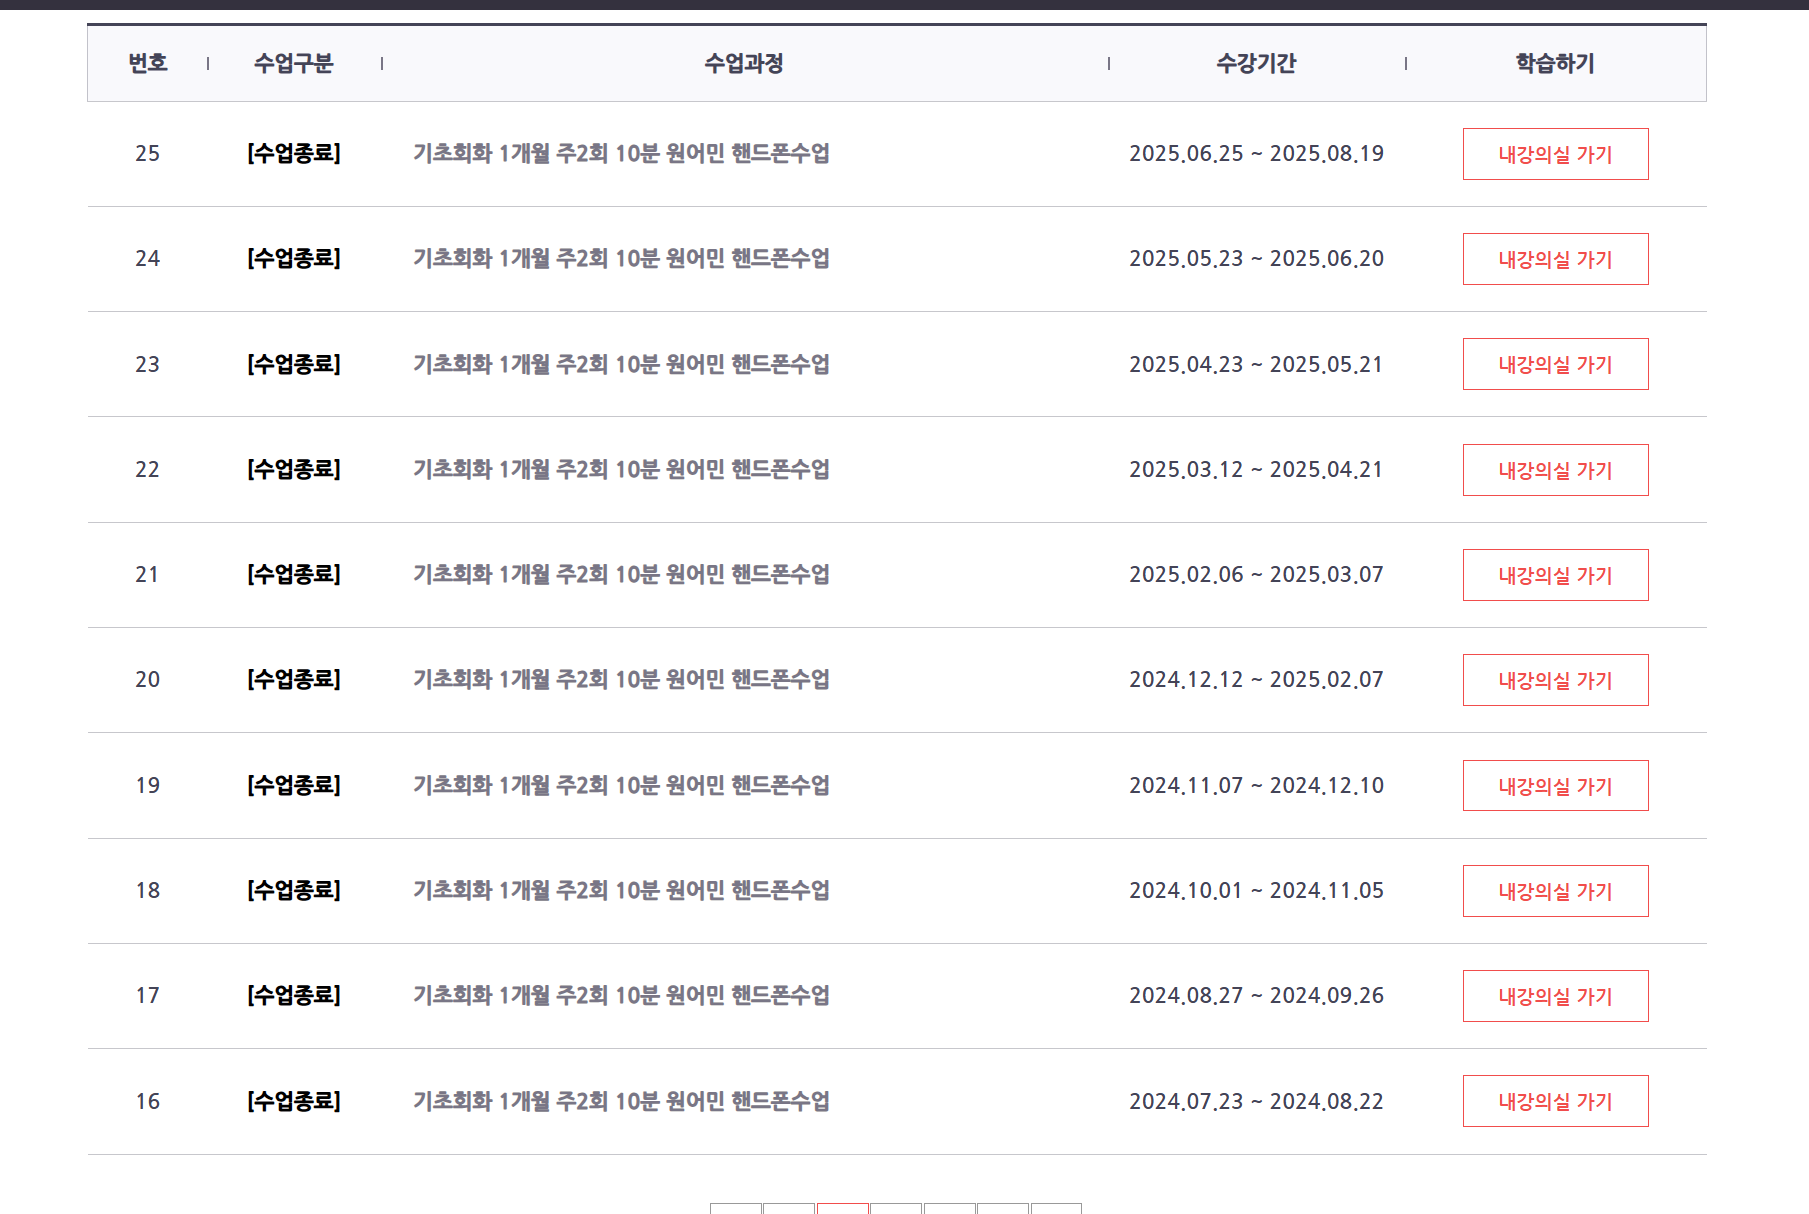
Task: Open course title dated 2024.08.27 ~ 2024.09.26
Action: (621, 995)
